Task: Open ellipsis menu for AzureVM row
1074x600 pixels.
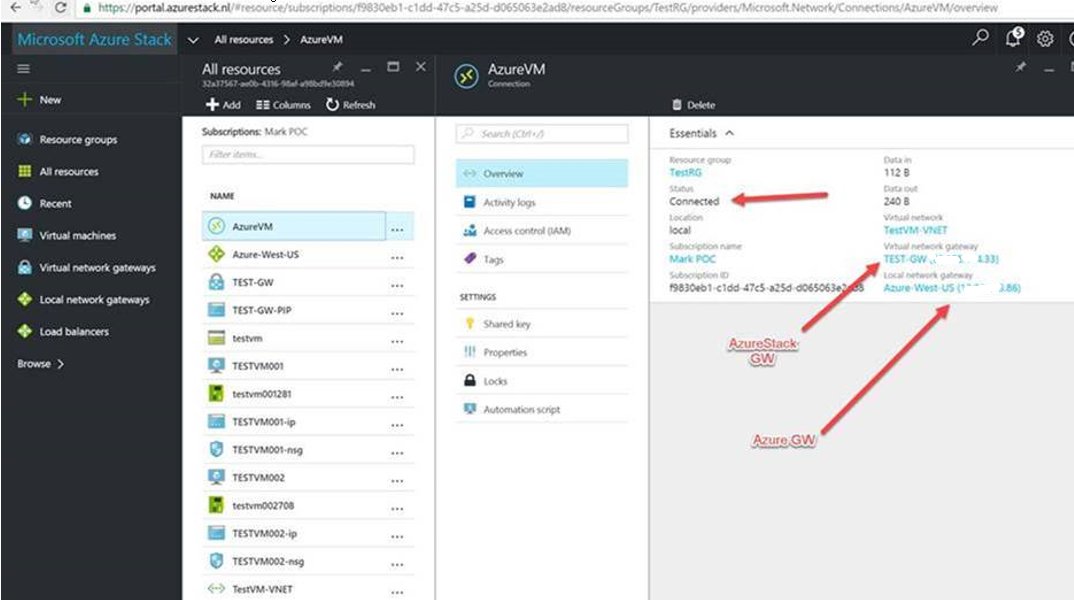Action: click(397, 230)
